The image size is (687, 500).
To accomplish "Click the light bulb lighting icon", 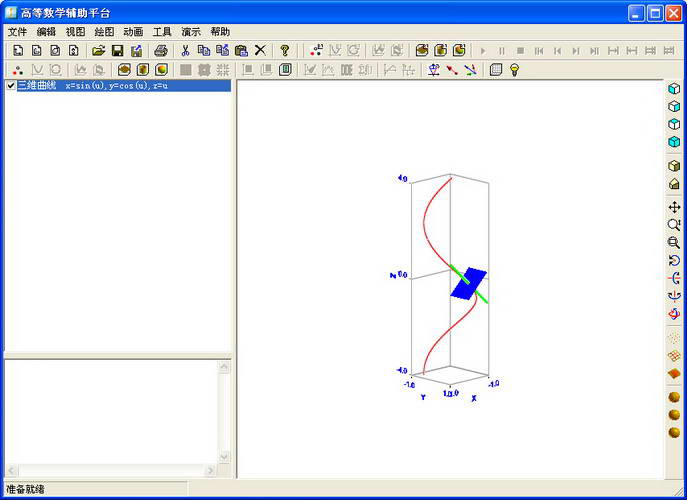I will (515, 70).
